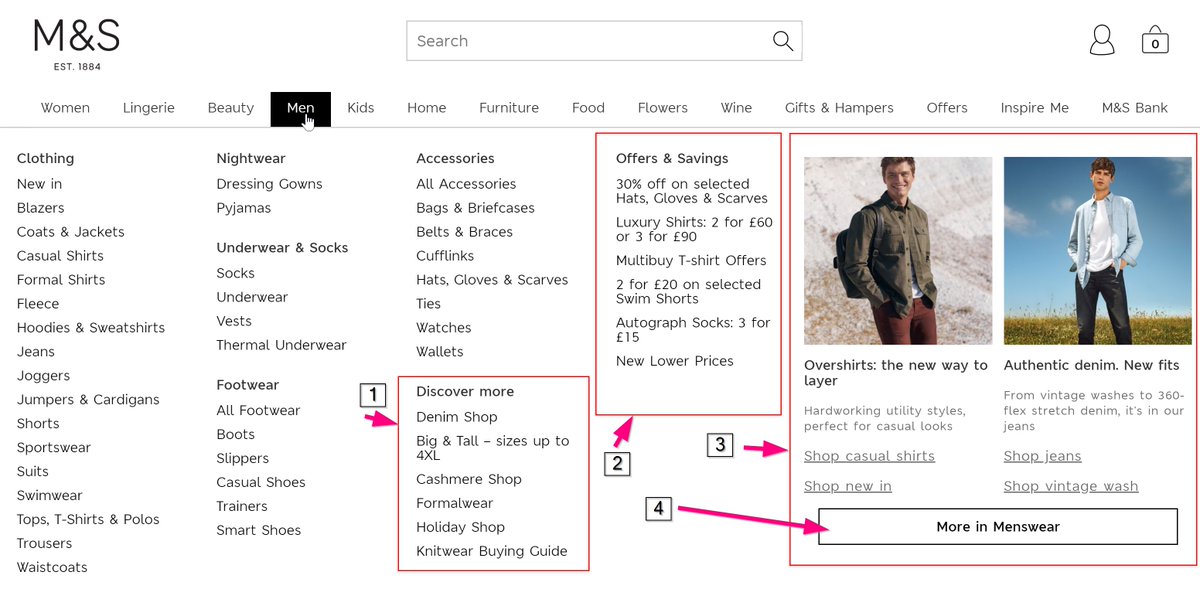The height and width of the screenshot is (589, 1200).
Task: Open New Lower Prices
Action: point(675,361)
